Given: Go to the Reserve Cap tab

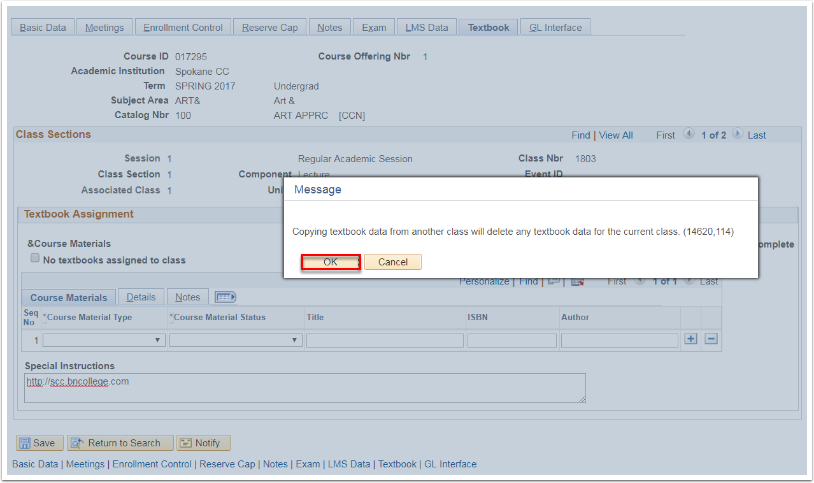Looking at the screenshot, I should pos(270,28).
